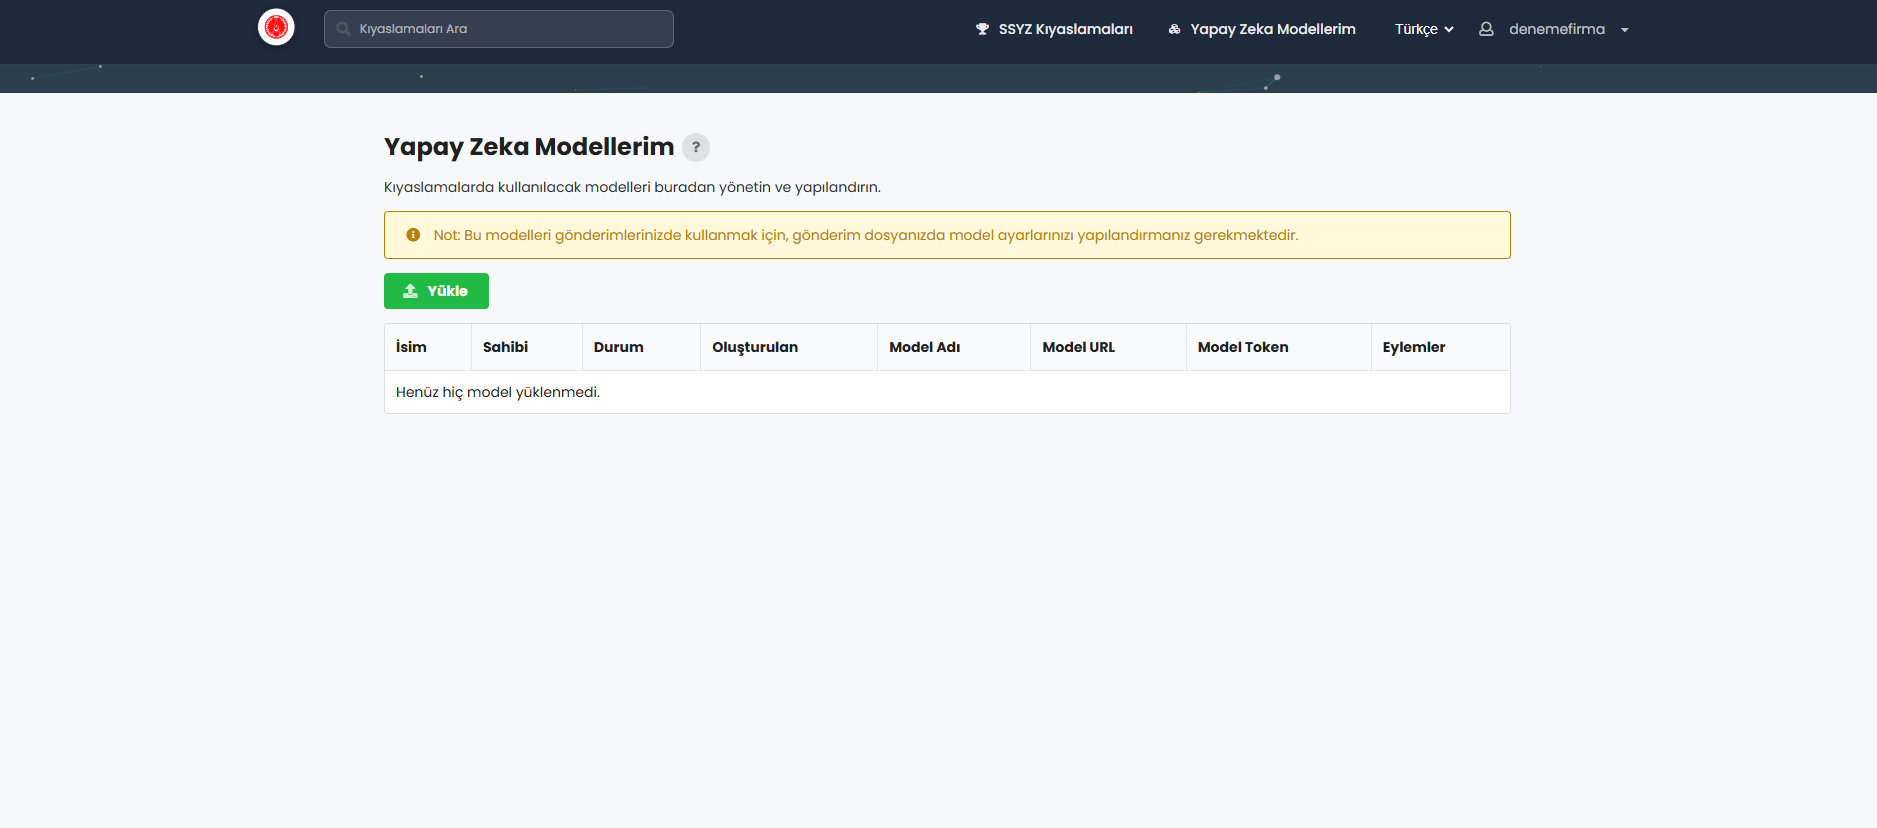
Task: Focus the Kıyaslamaları Ara search field
Action: tap(510, 29)
